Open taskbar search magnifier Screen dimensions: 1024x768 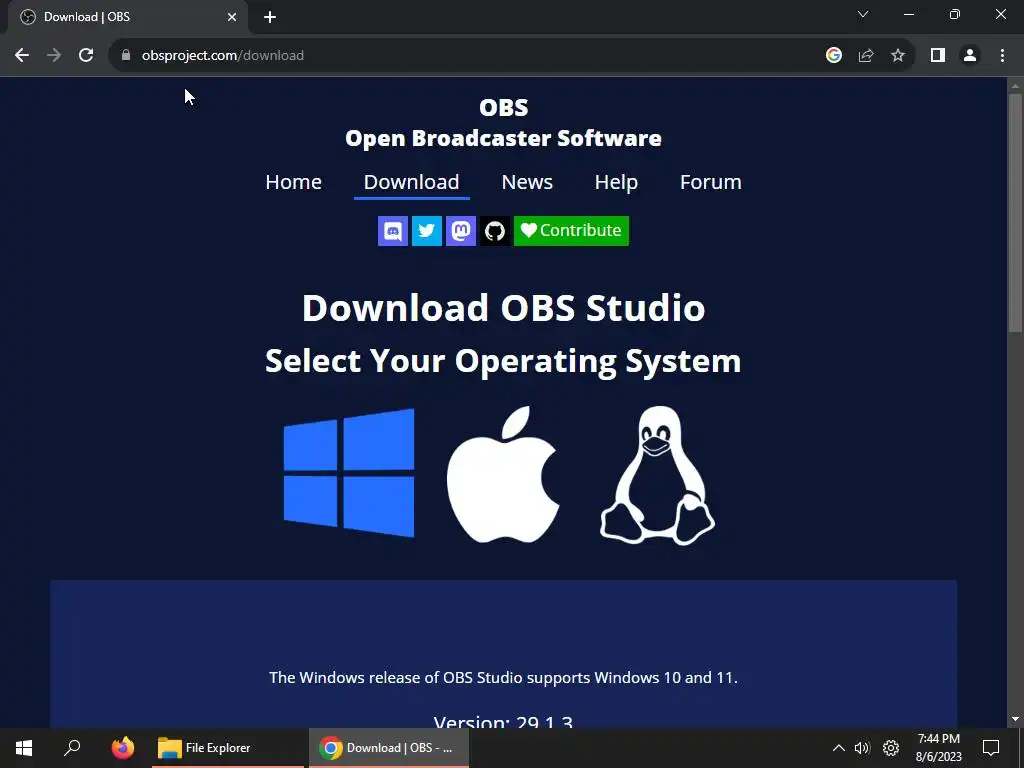point(72,748)
